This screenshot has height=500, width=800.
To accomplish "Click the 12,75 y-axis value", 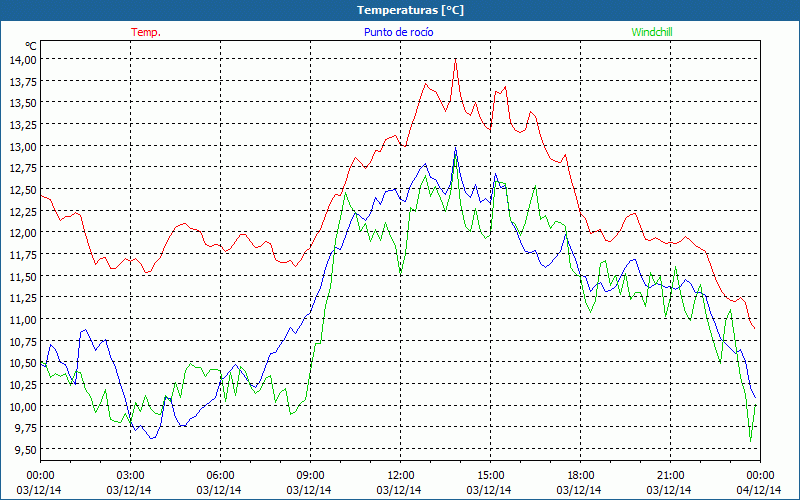I will 23,168.
